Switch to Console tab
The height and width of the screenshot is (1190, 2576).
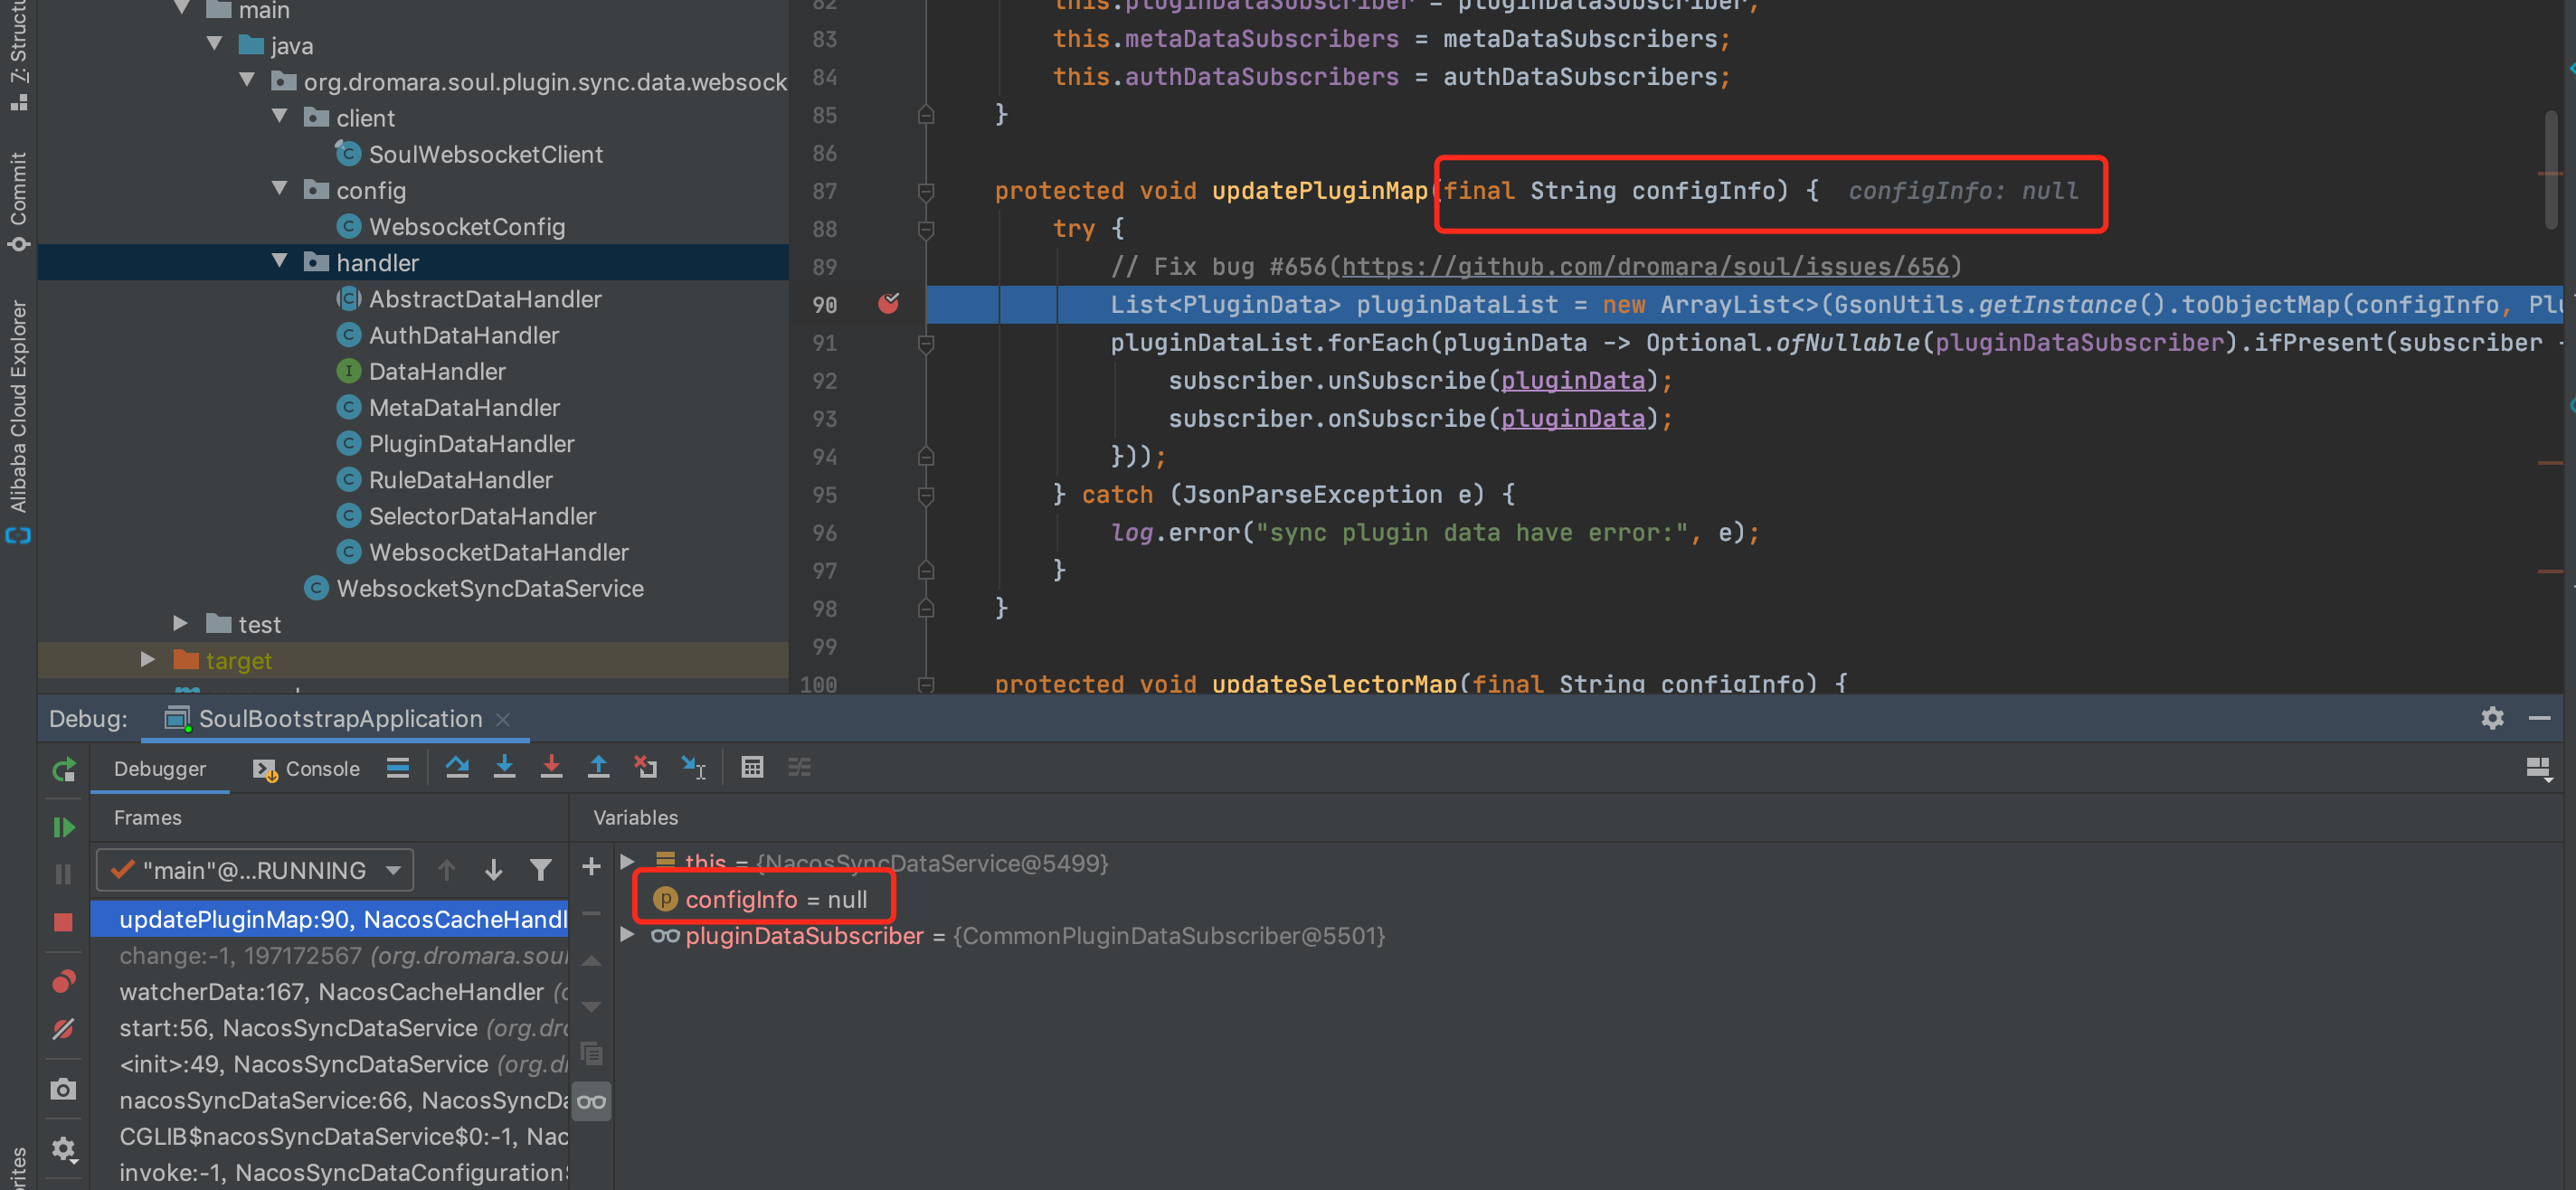click(x=307, y=768)
